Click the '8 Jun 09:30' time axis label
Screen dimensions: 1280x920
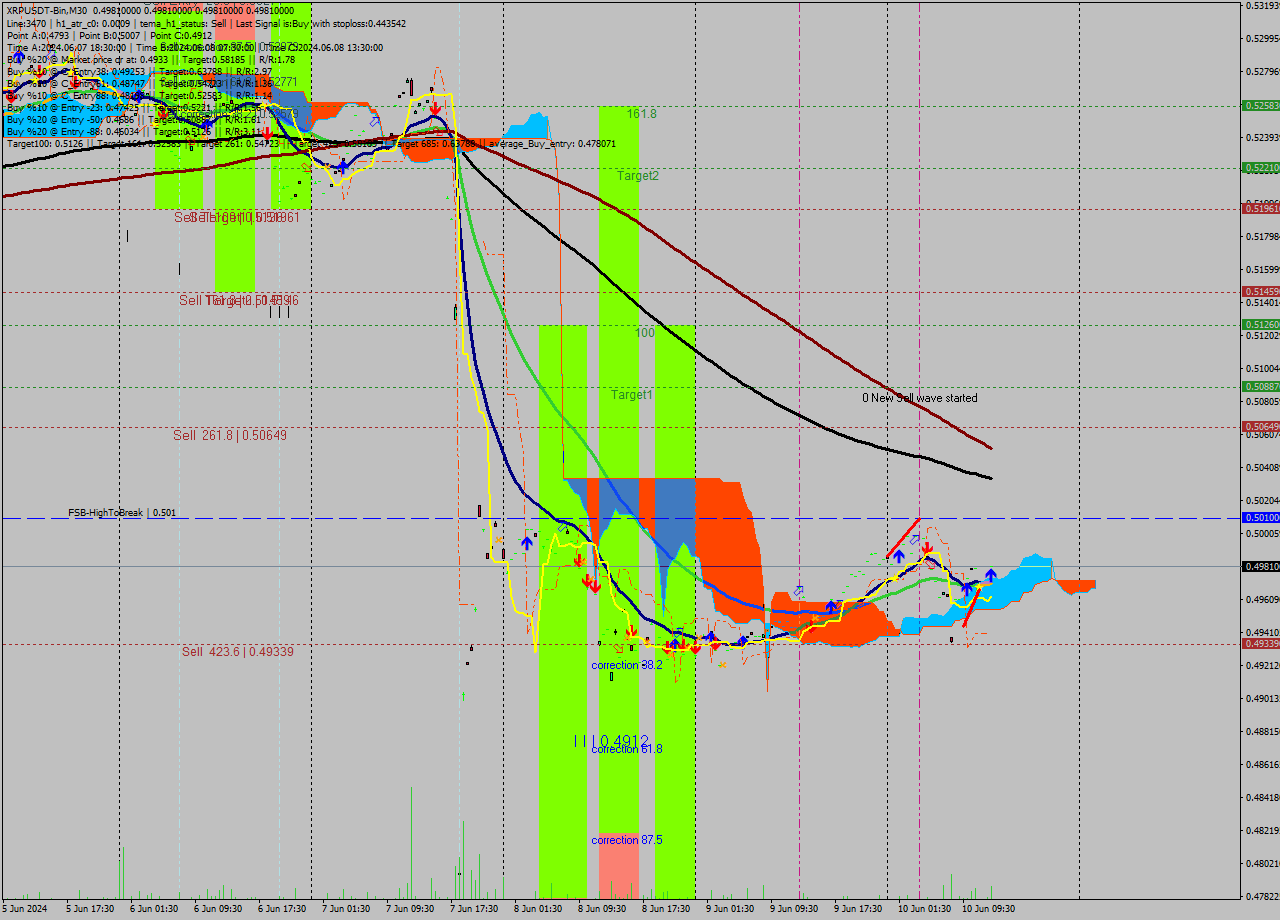click(x=602, y=909)
